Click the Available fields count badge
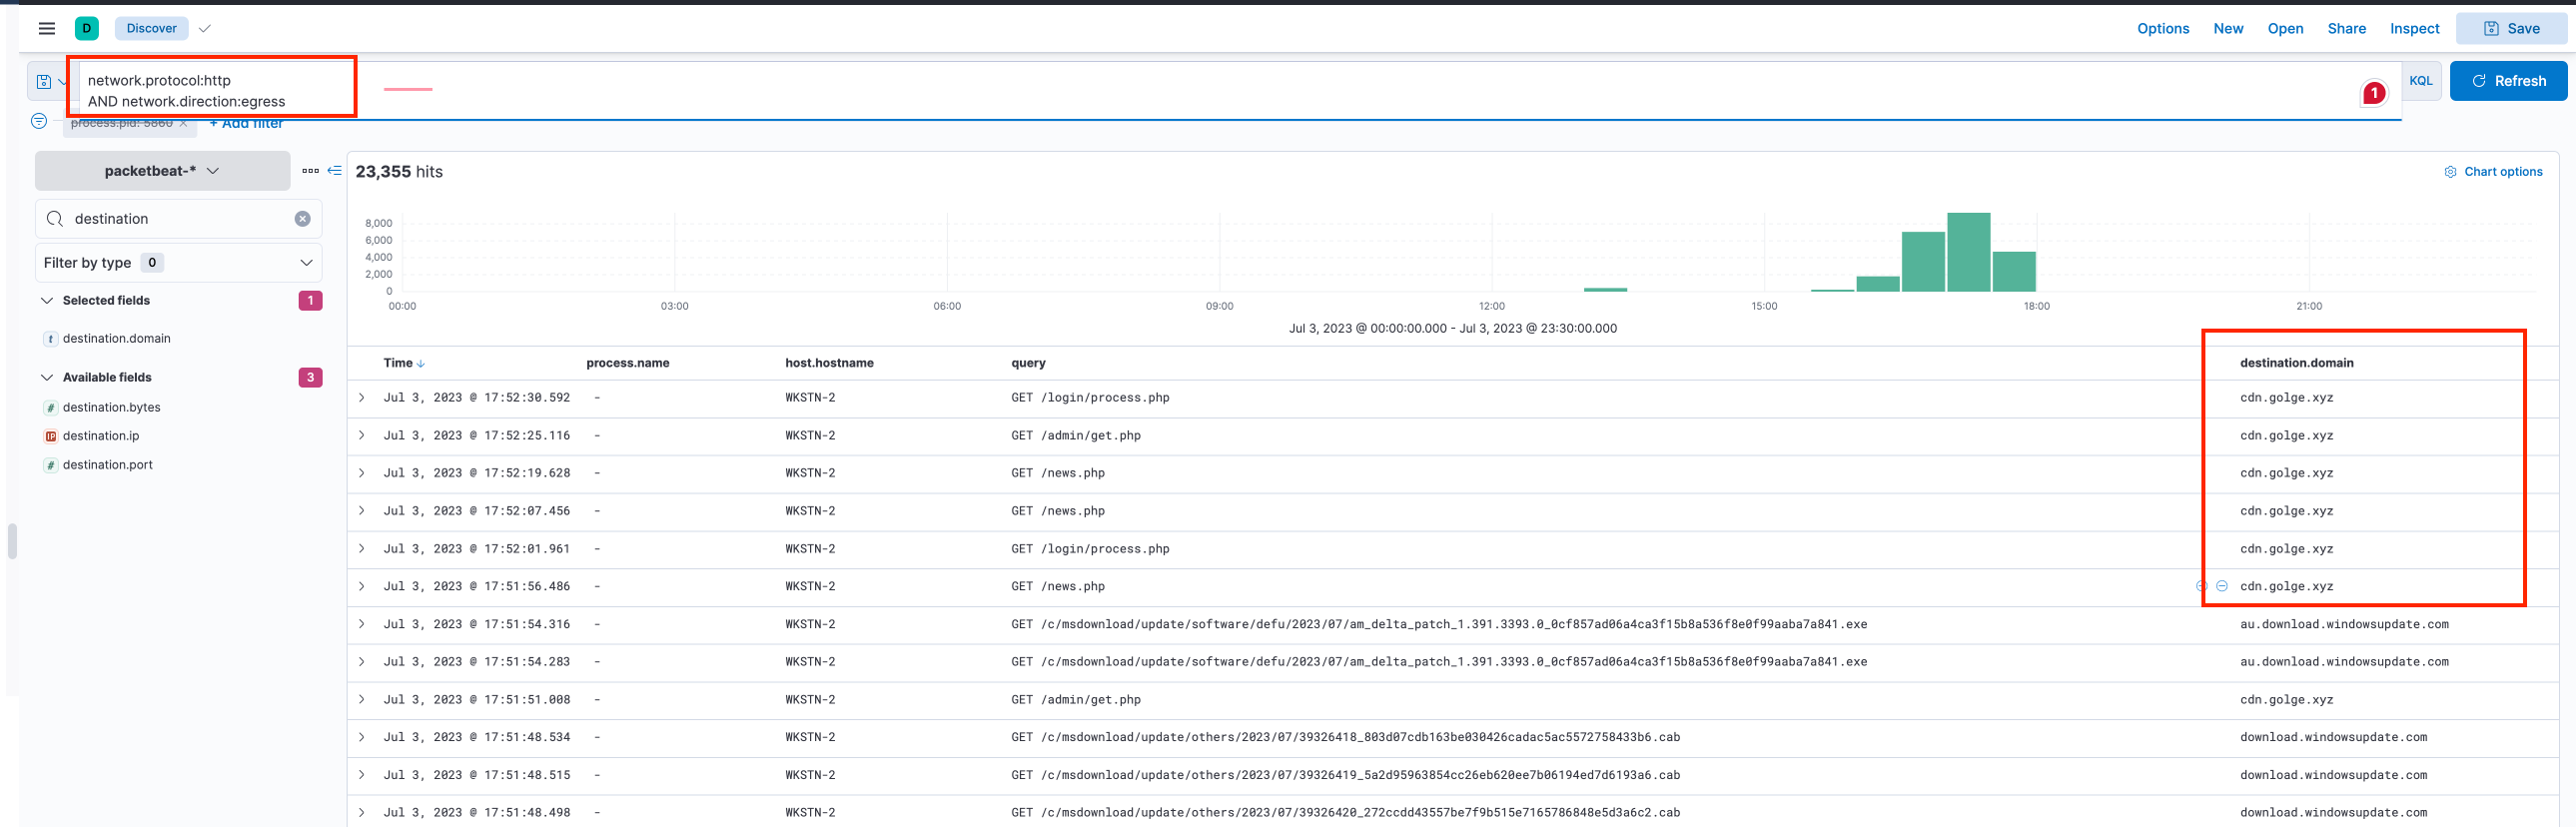The width and height of the screenshot is (2576, 827). (310, 378)
